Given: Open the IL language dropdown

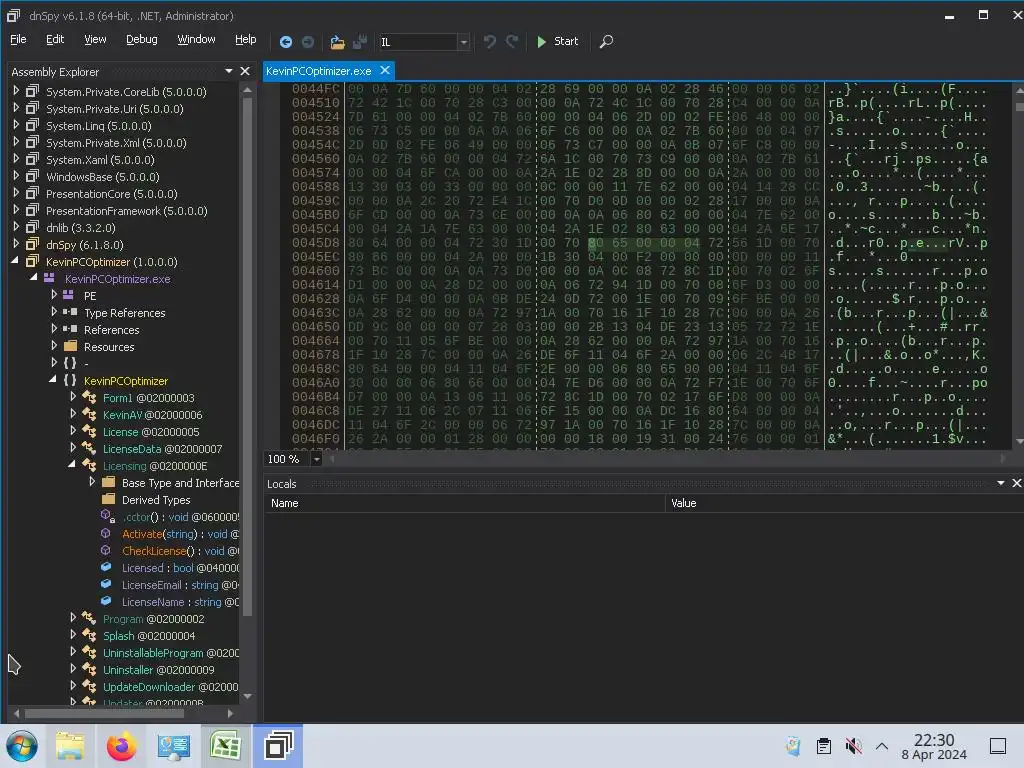Looking at the screenshot, I should pos(463,42).
